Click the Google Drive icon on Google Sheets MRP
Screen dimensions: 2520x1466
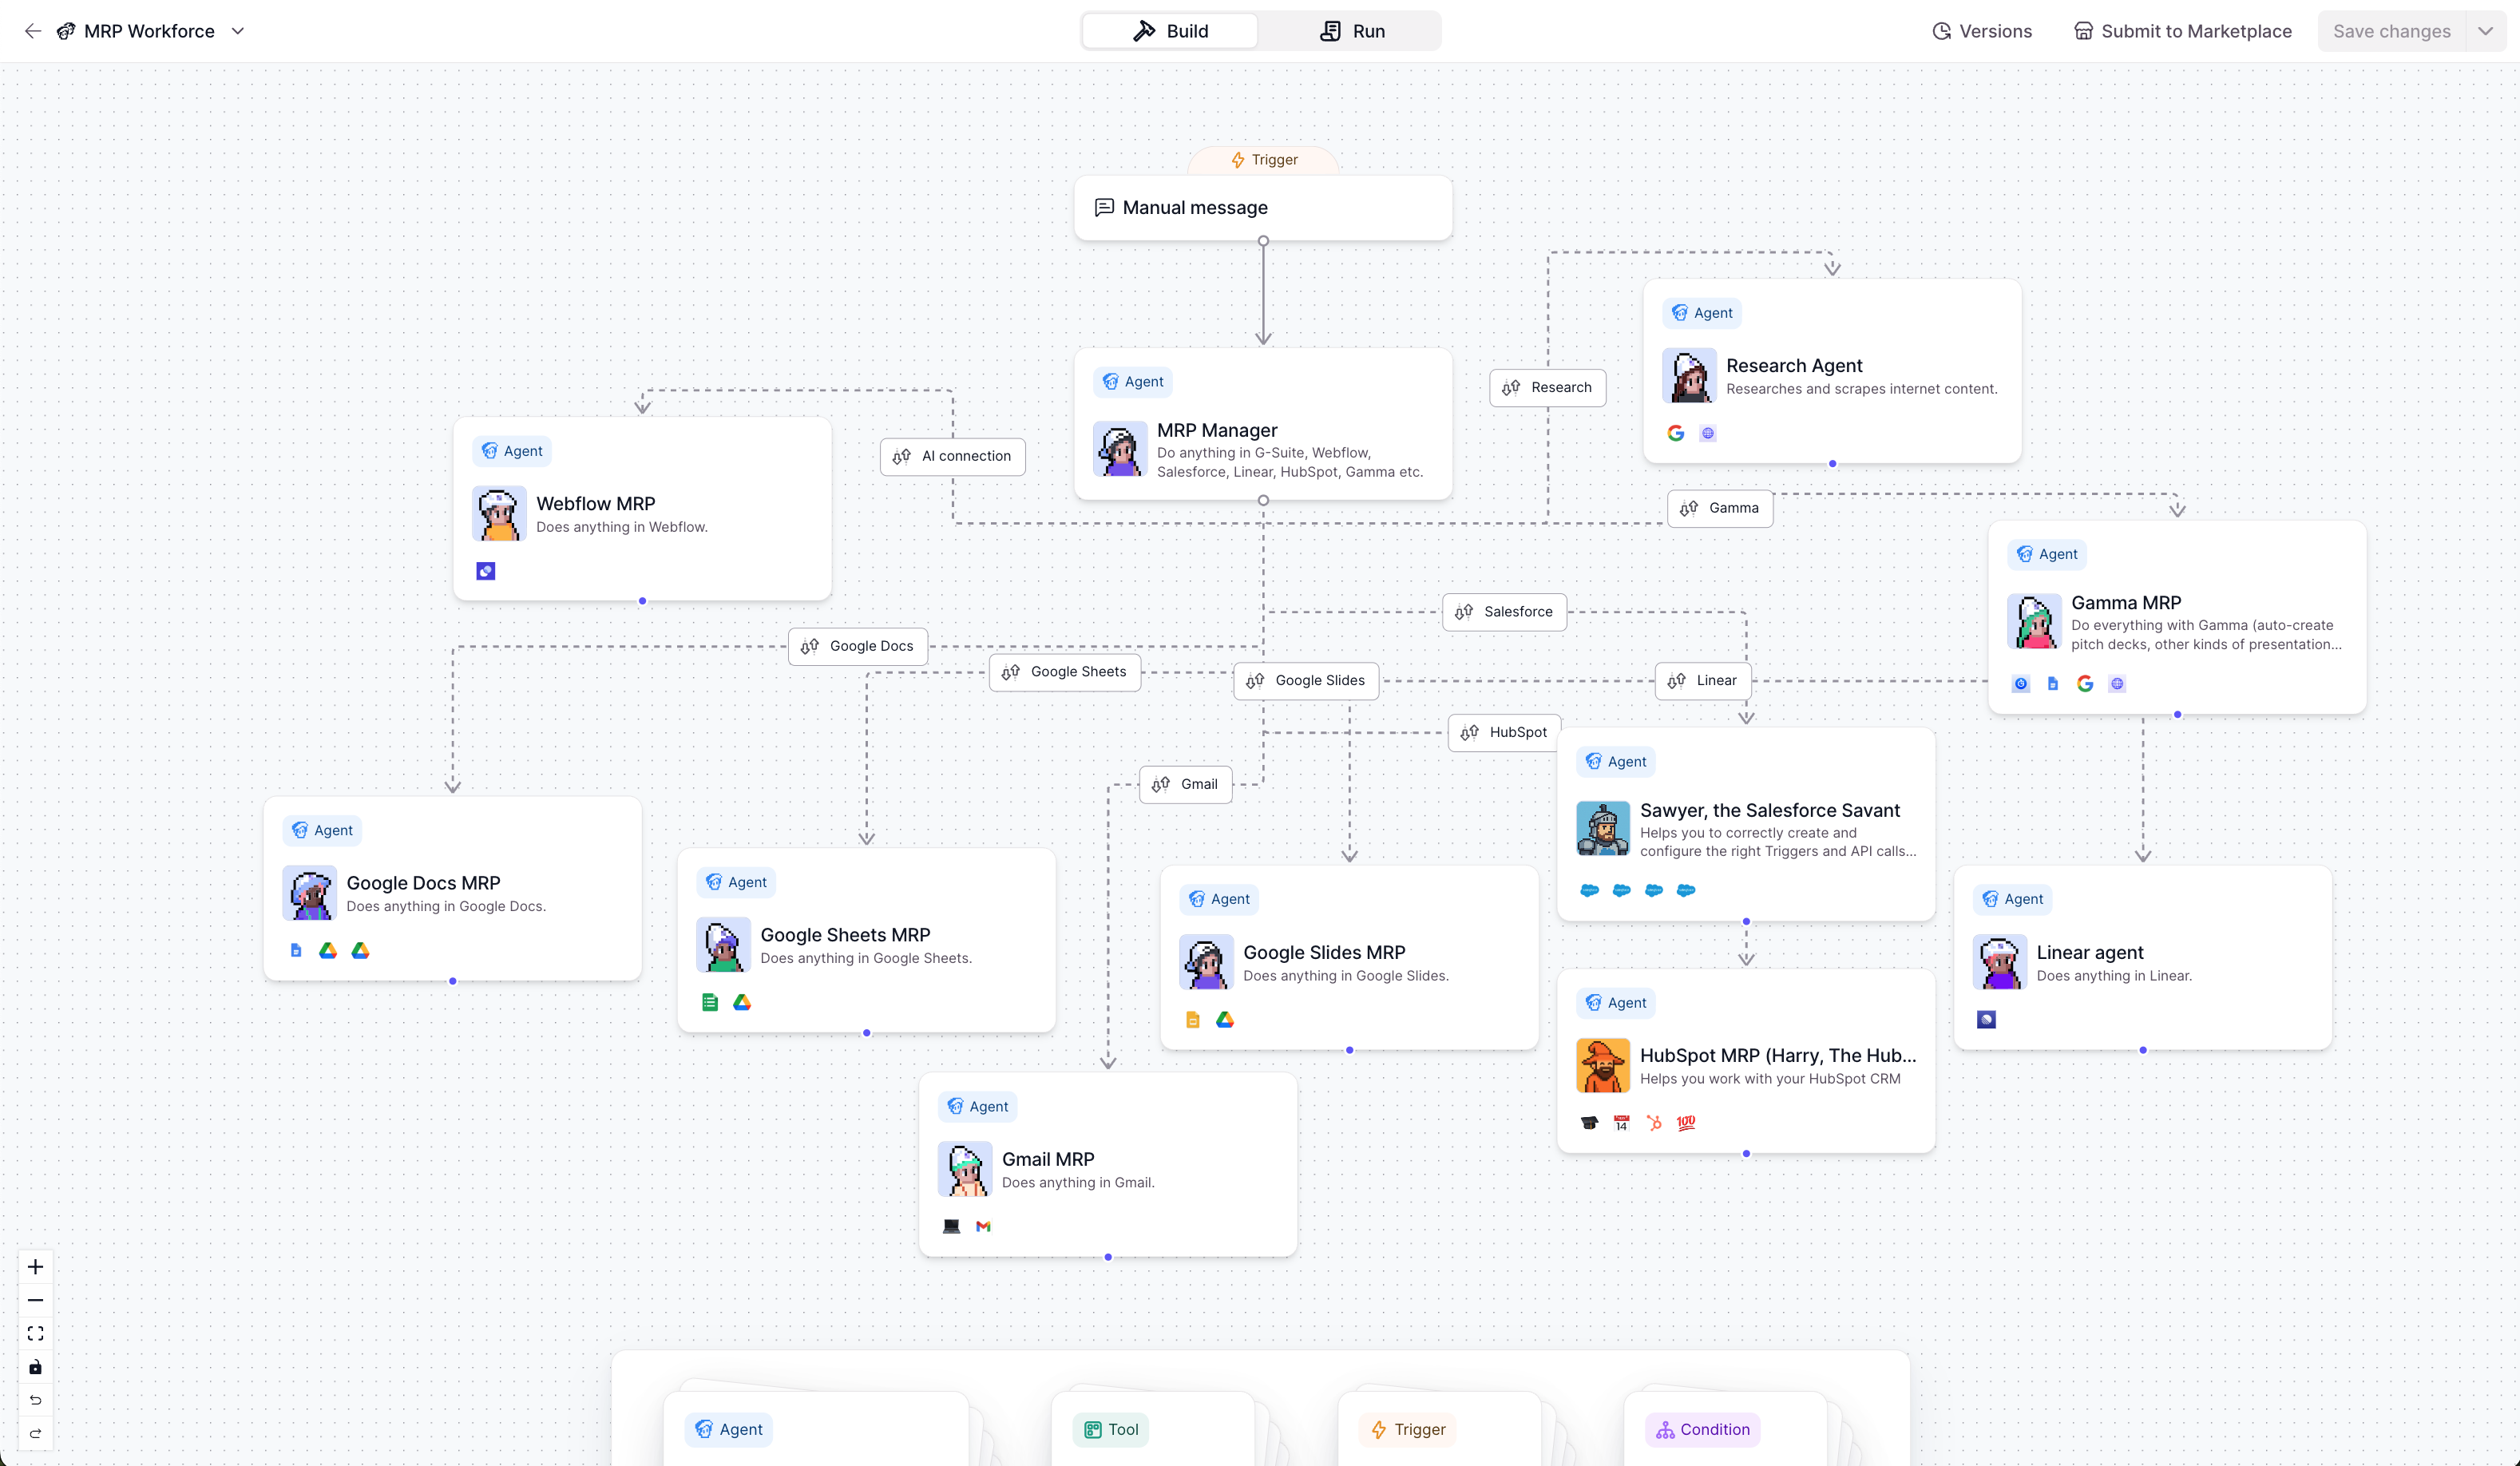[x=742, y=1002]
